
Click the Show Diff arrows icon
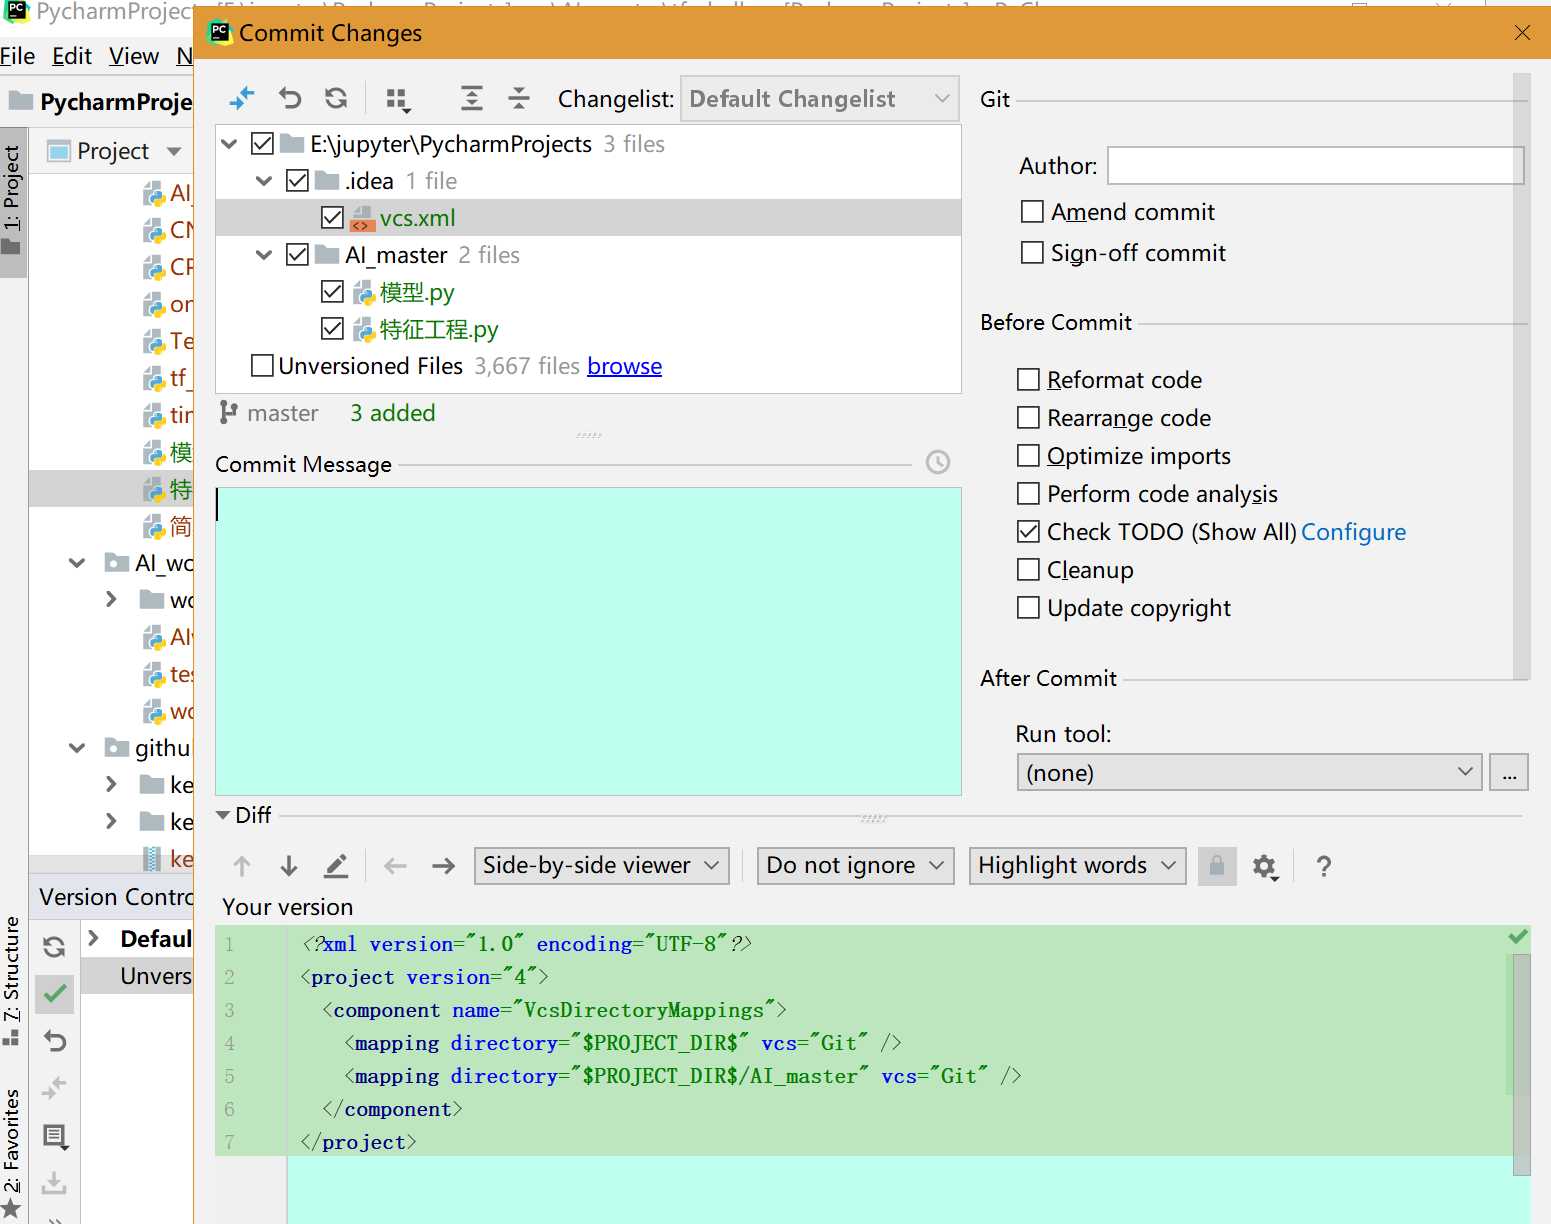click(242, 98)
